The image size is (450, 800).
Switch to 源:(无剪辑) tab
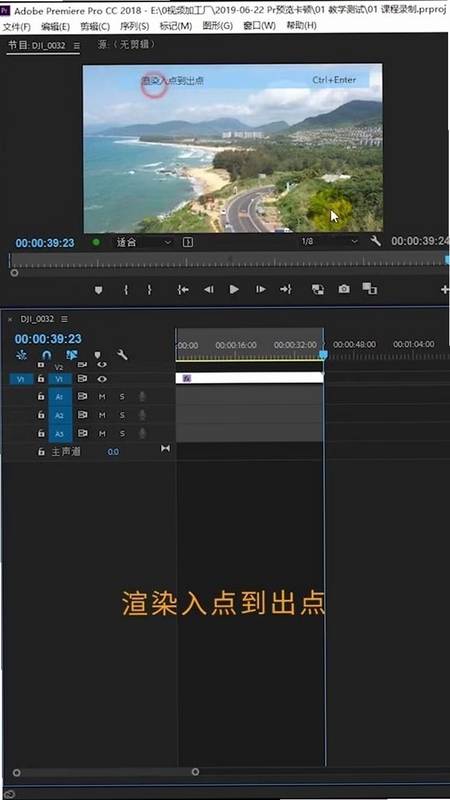126,45
